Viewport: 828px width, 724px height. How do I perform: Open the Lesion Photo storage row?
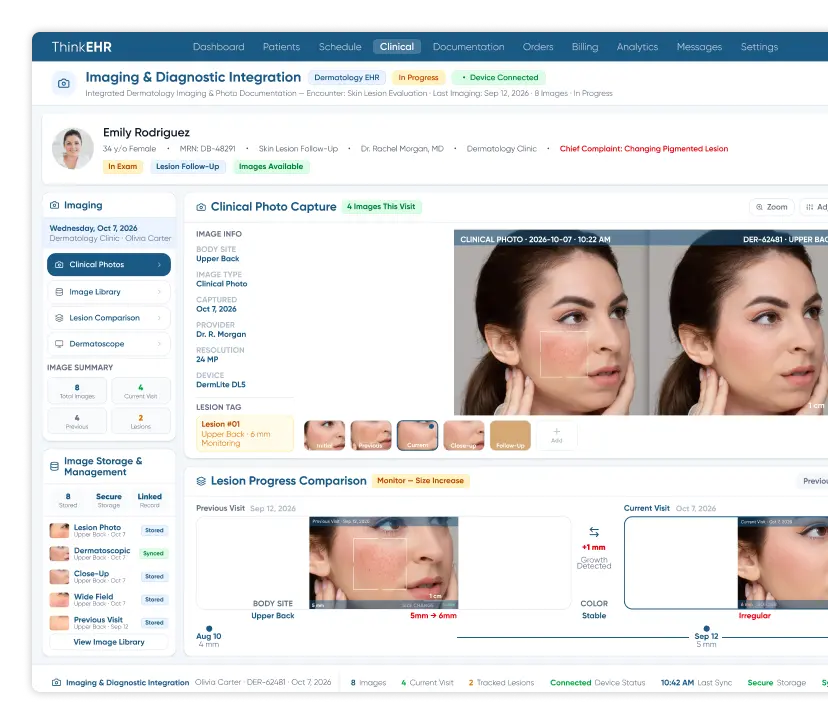(109, 530)
